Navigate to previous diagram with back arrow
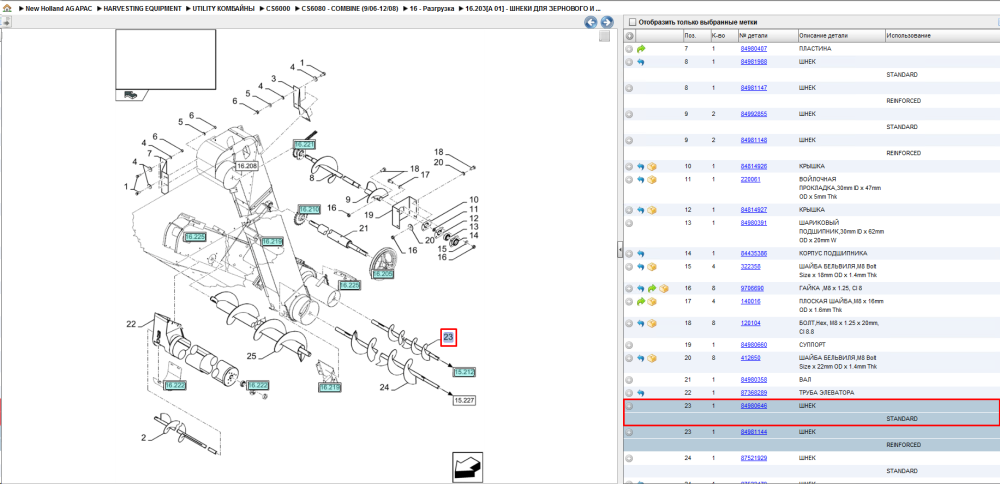The width and height of the screenshot is (1000, 484). 591,22
